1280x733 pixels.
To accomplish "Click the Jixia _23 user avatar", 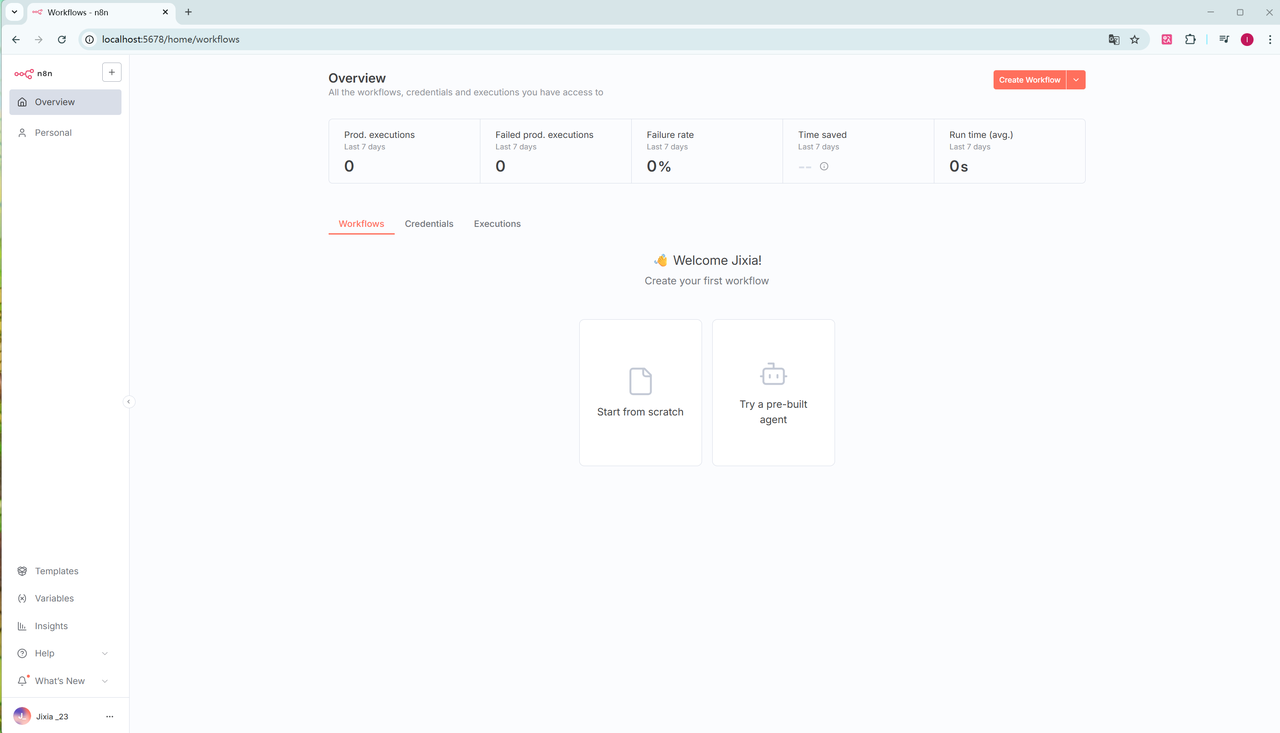I will (22, 716).
